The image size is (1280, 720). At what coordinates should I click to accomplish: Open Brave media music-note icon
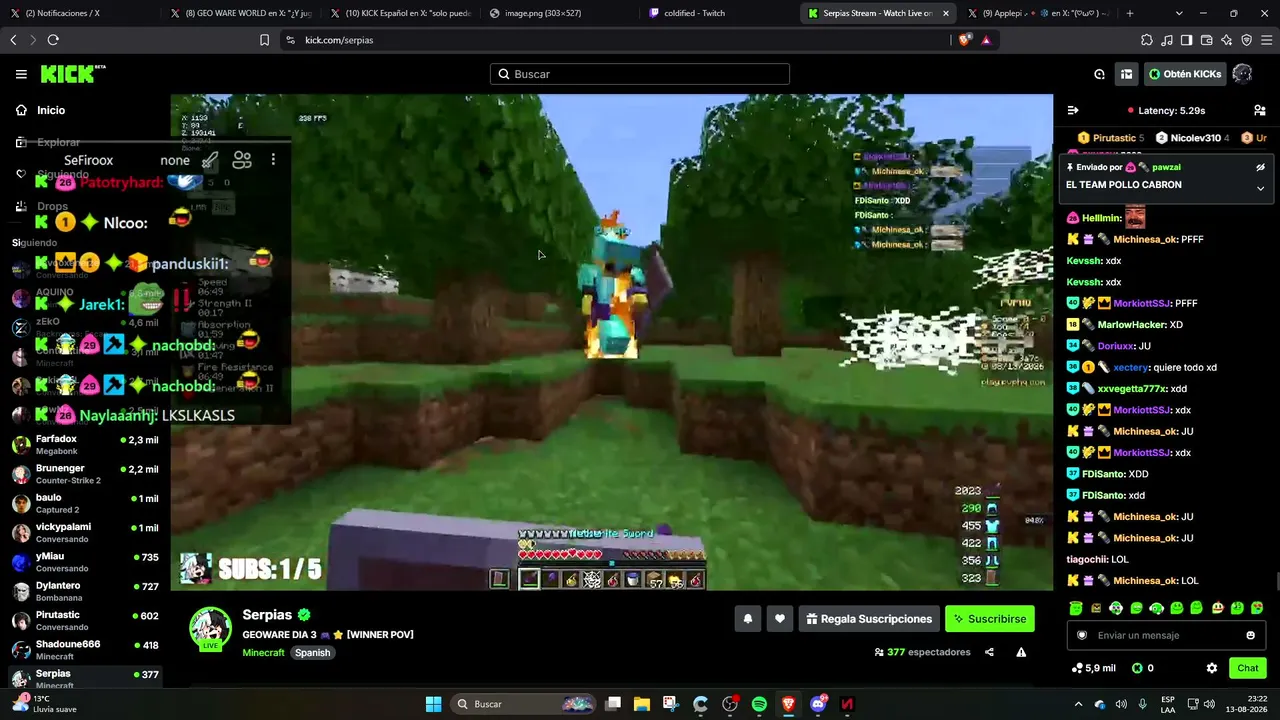pyautogui.click(x=1167, y=40)
